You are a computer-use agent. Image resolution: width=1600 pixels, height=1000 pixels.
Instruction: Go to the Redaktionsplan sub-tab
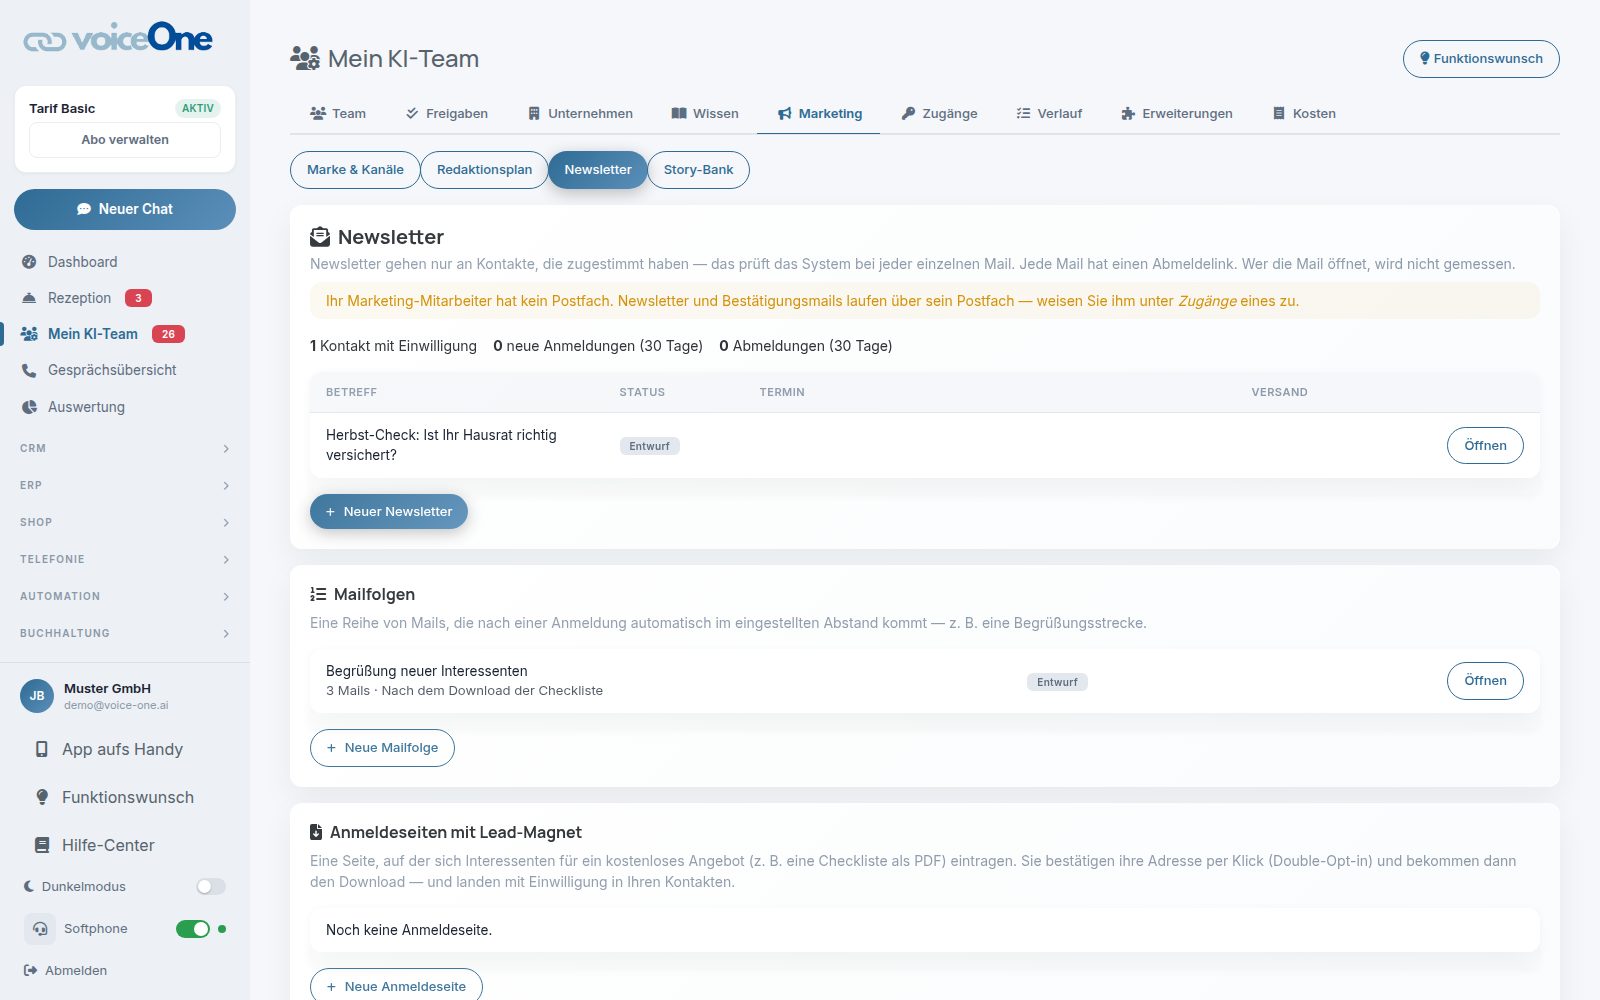[484, 170]
